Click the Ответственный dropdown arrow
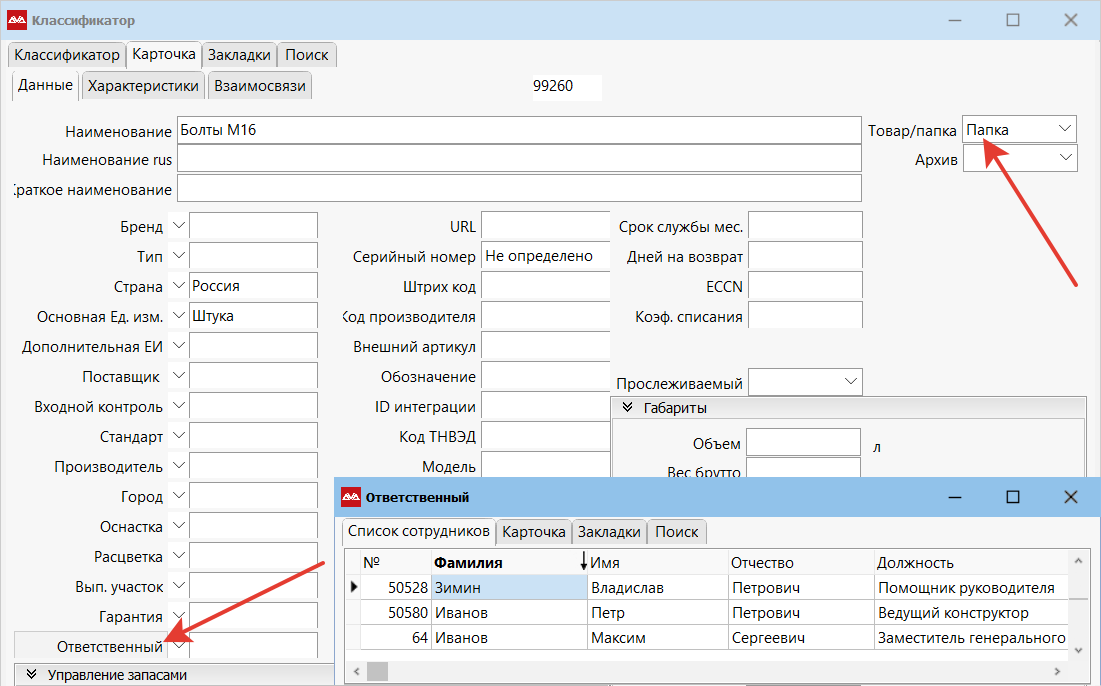Viewport: 1101px width, 686px height. pos(178,646)
